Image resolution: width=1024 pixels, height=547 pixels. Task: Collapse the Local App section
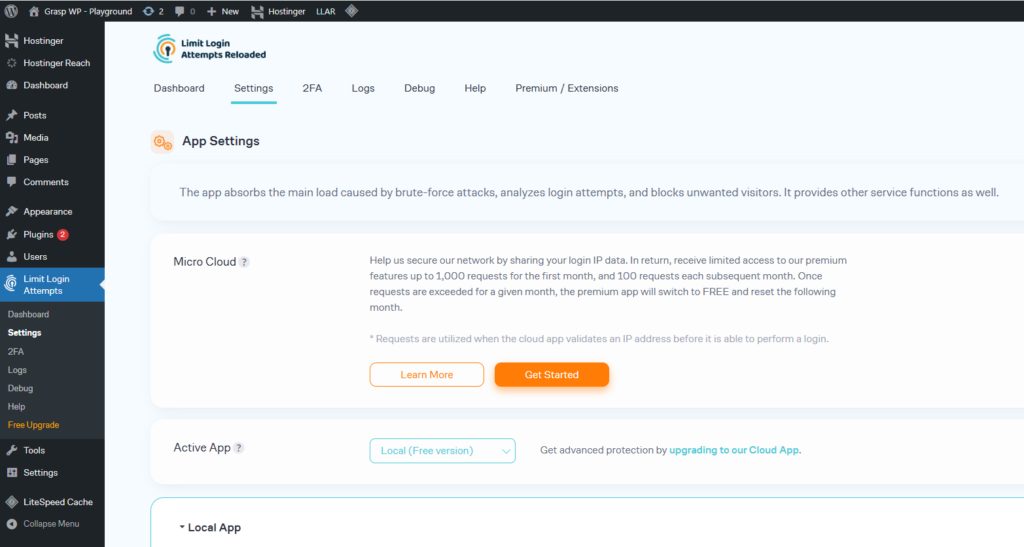(x=210, y=527)
